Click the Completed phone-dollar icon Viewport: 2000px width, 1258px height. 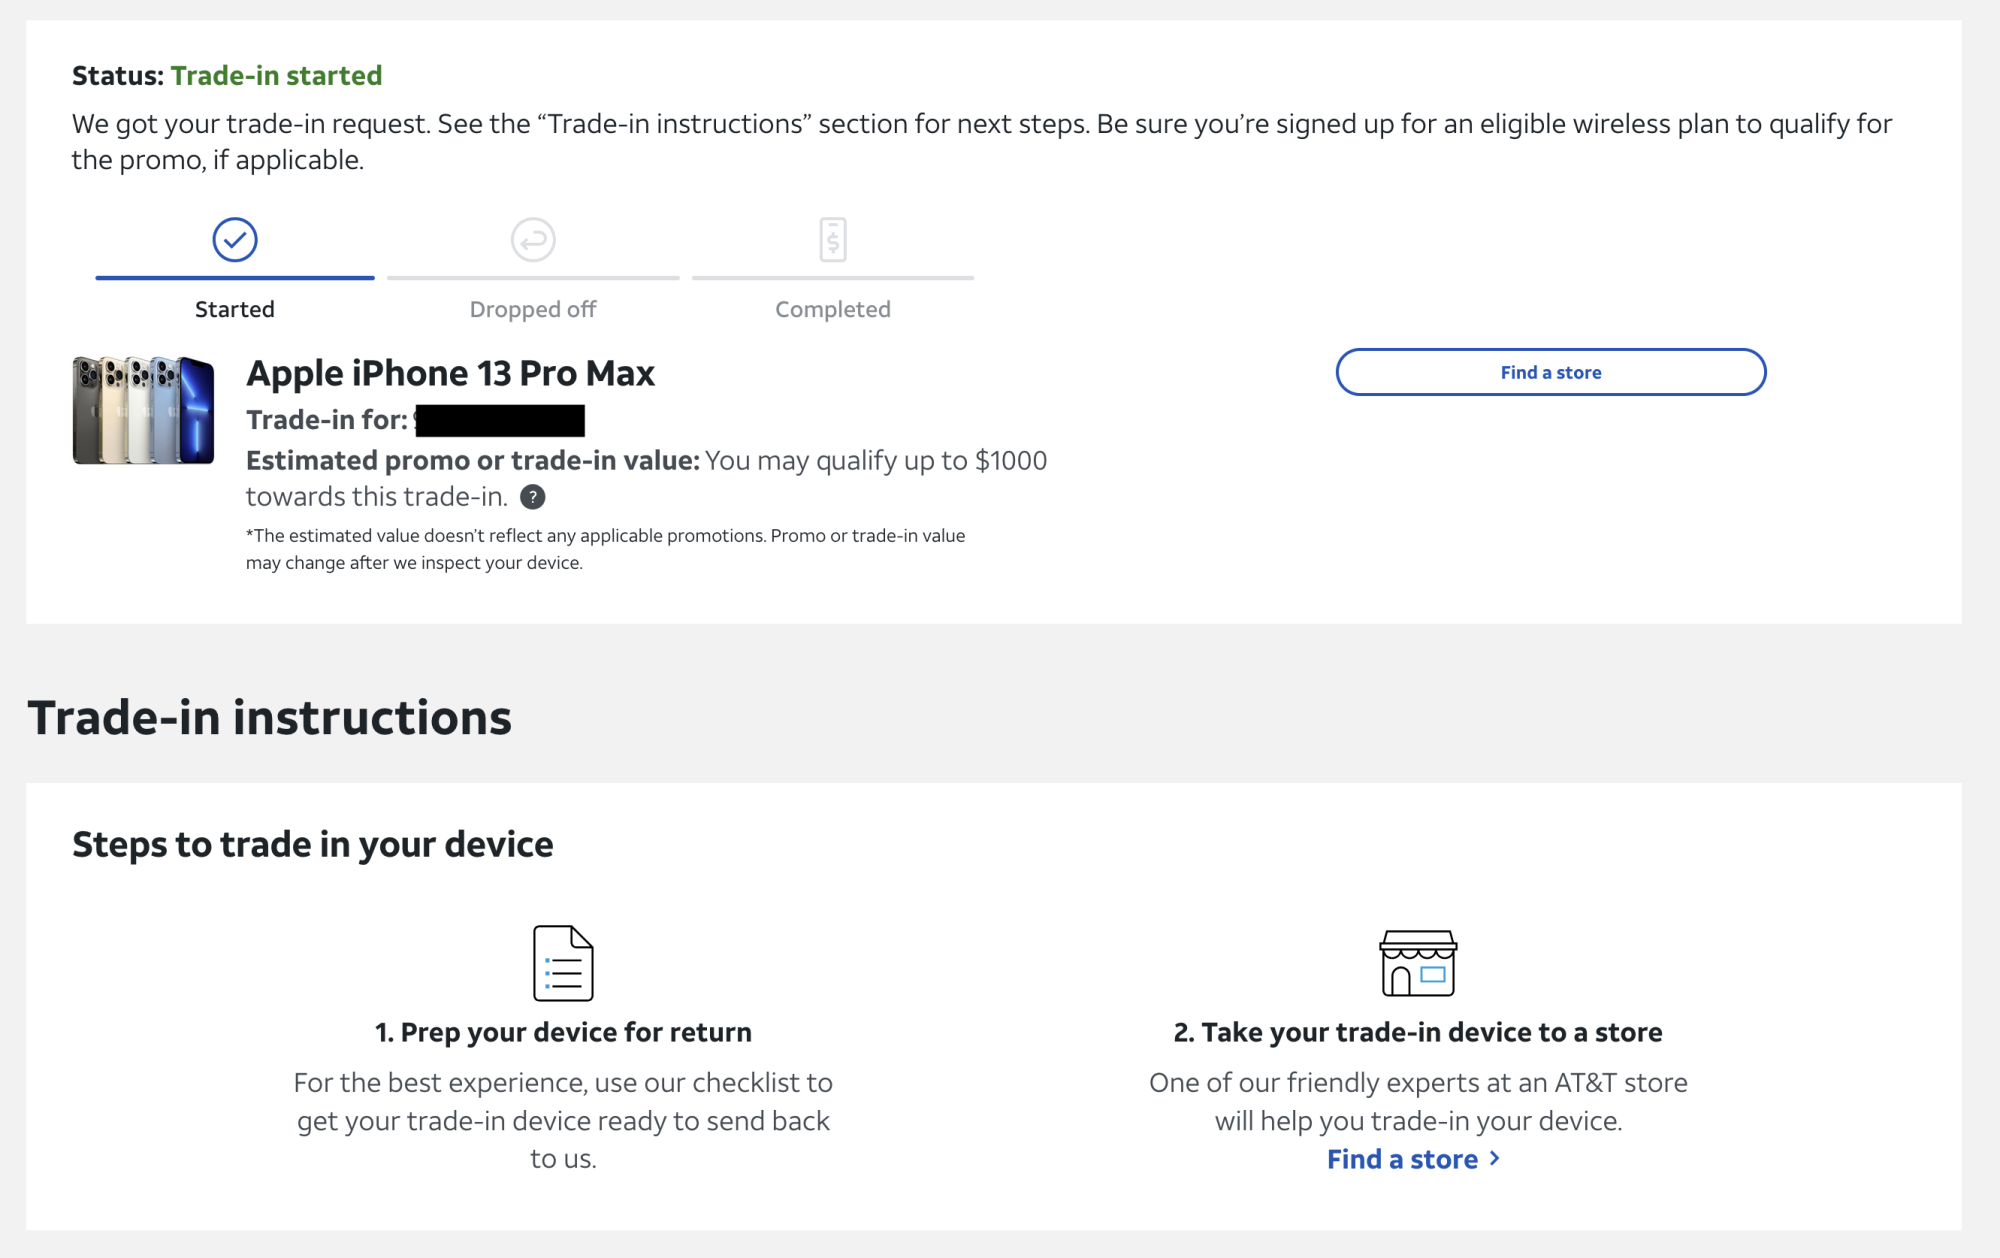[x=833, y=240]
